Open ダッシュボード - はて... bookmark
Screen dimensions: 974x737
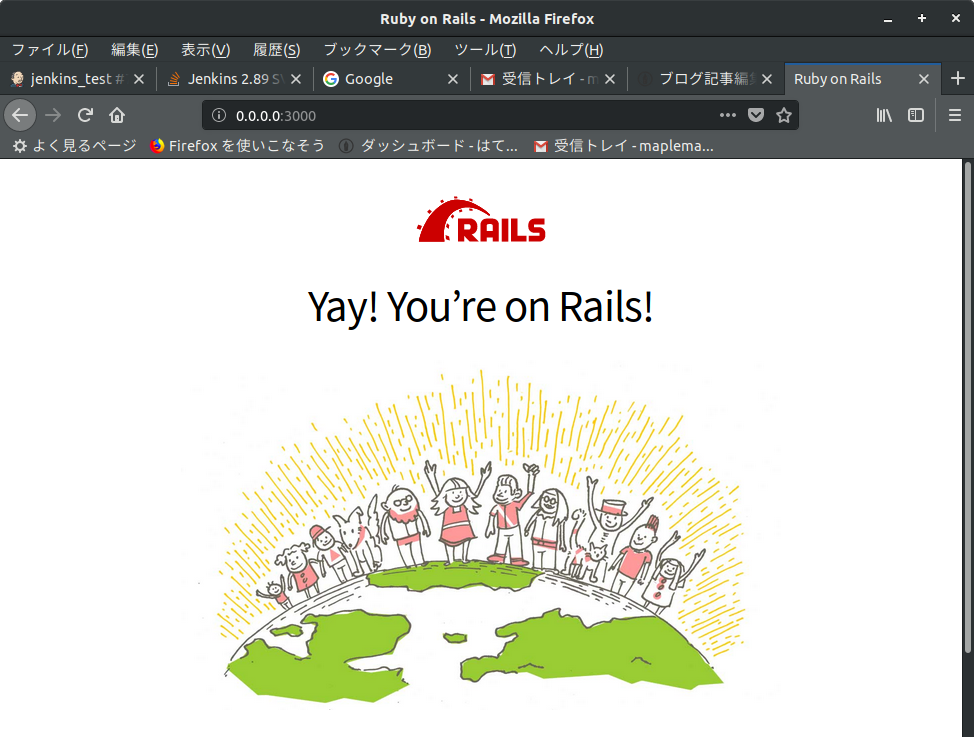pos(429,145)
